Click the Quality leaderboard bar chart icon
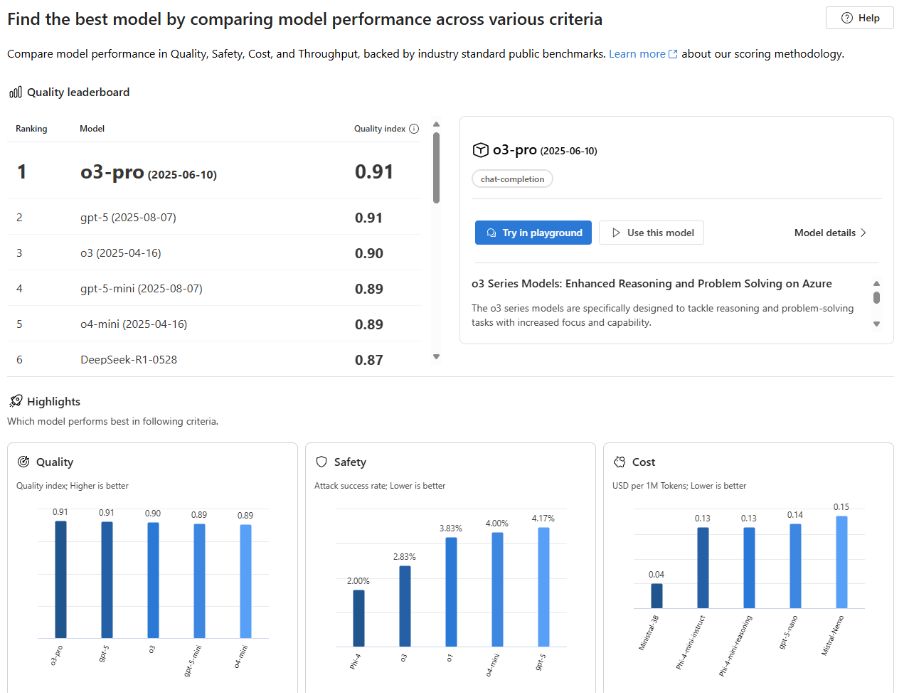Viewport: 903px width, 693px height. pos(15,92)
